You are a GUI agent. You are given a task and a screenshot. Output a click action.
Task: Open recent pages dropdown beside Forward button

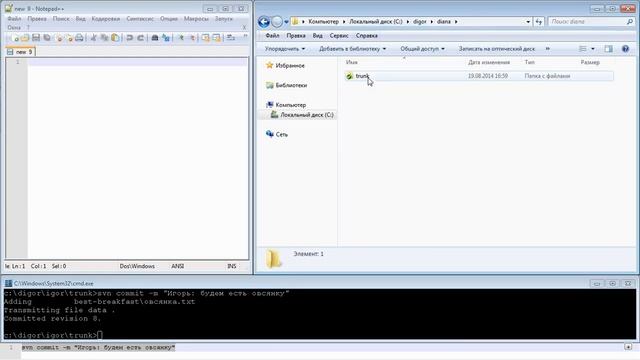287,22
